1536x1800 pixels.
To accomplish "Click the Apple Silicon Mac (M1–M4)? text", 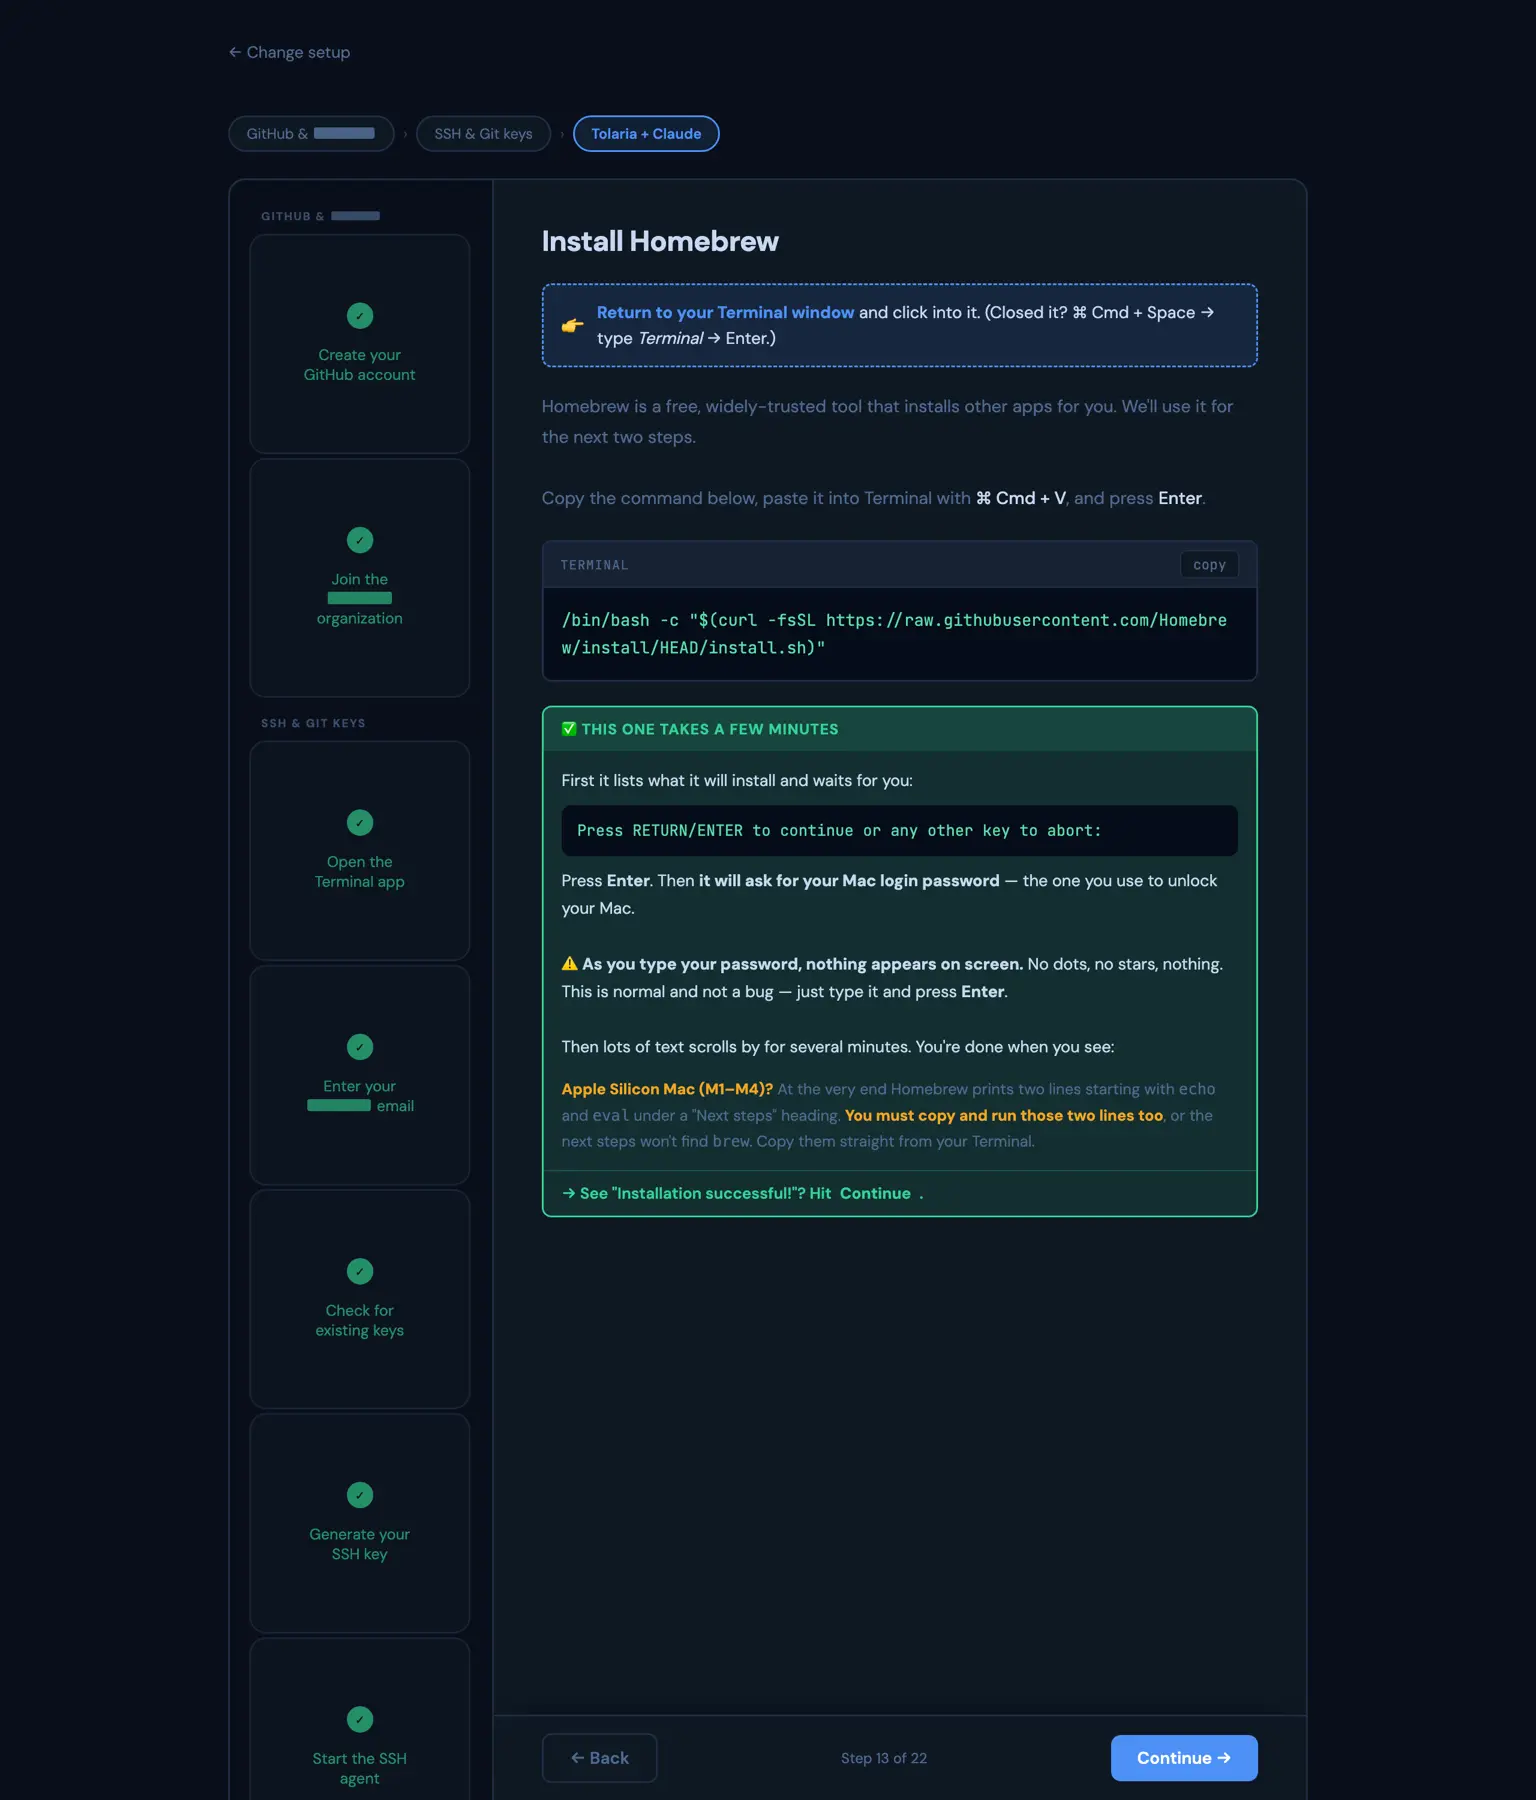I will tap(667, 1089).
